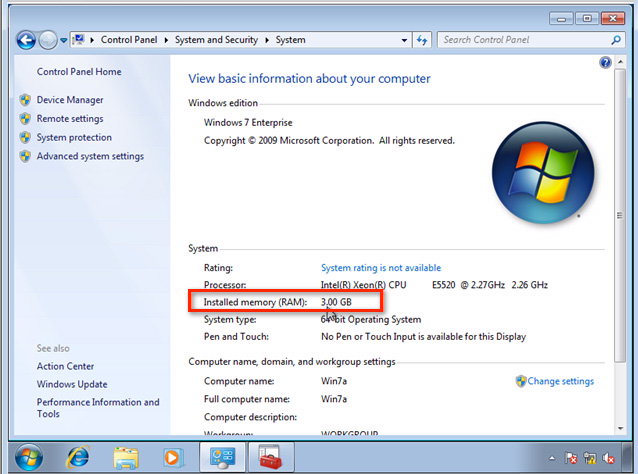Viewport: 638px width, 474px height.
Task: Launch Internet Explorer from taskbar
Action: 78,458
